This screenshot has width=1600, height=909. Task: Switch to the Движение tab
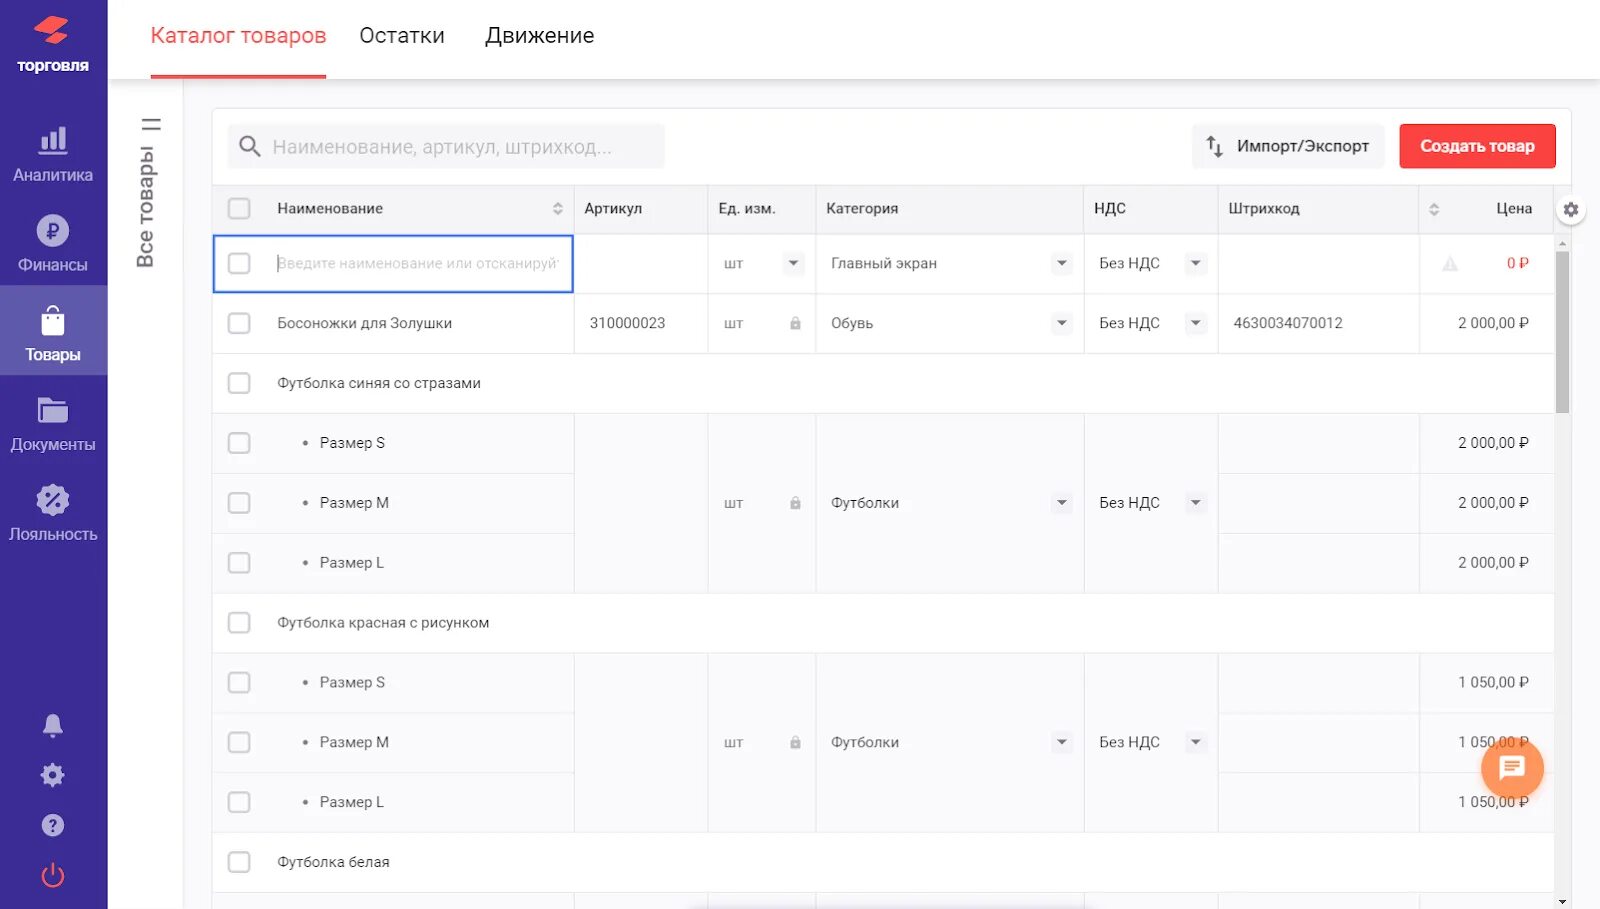(539, 36)
